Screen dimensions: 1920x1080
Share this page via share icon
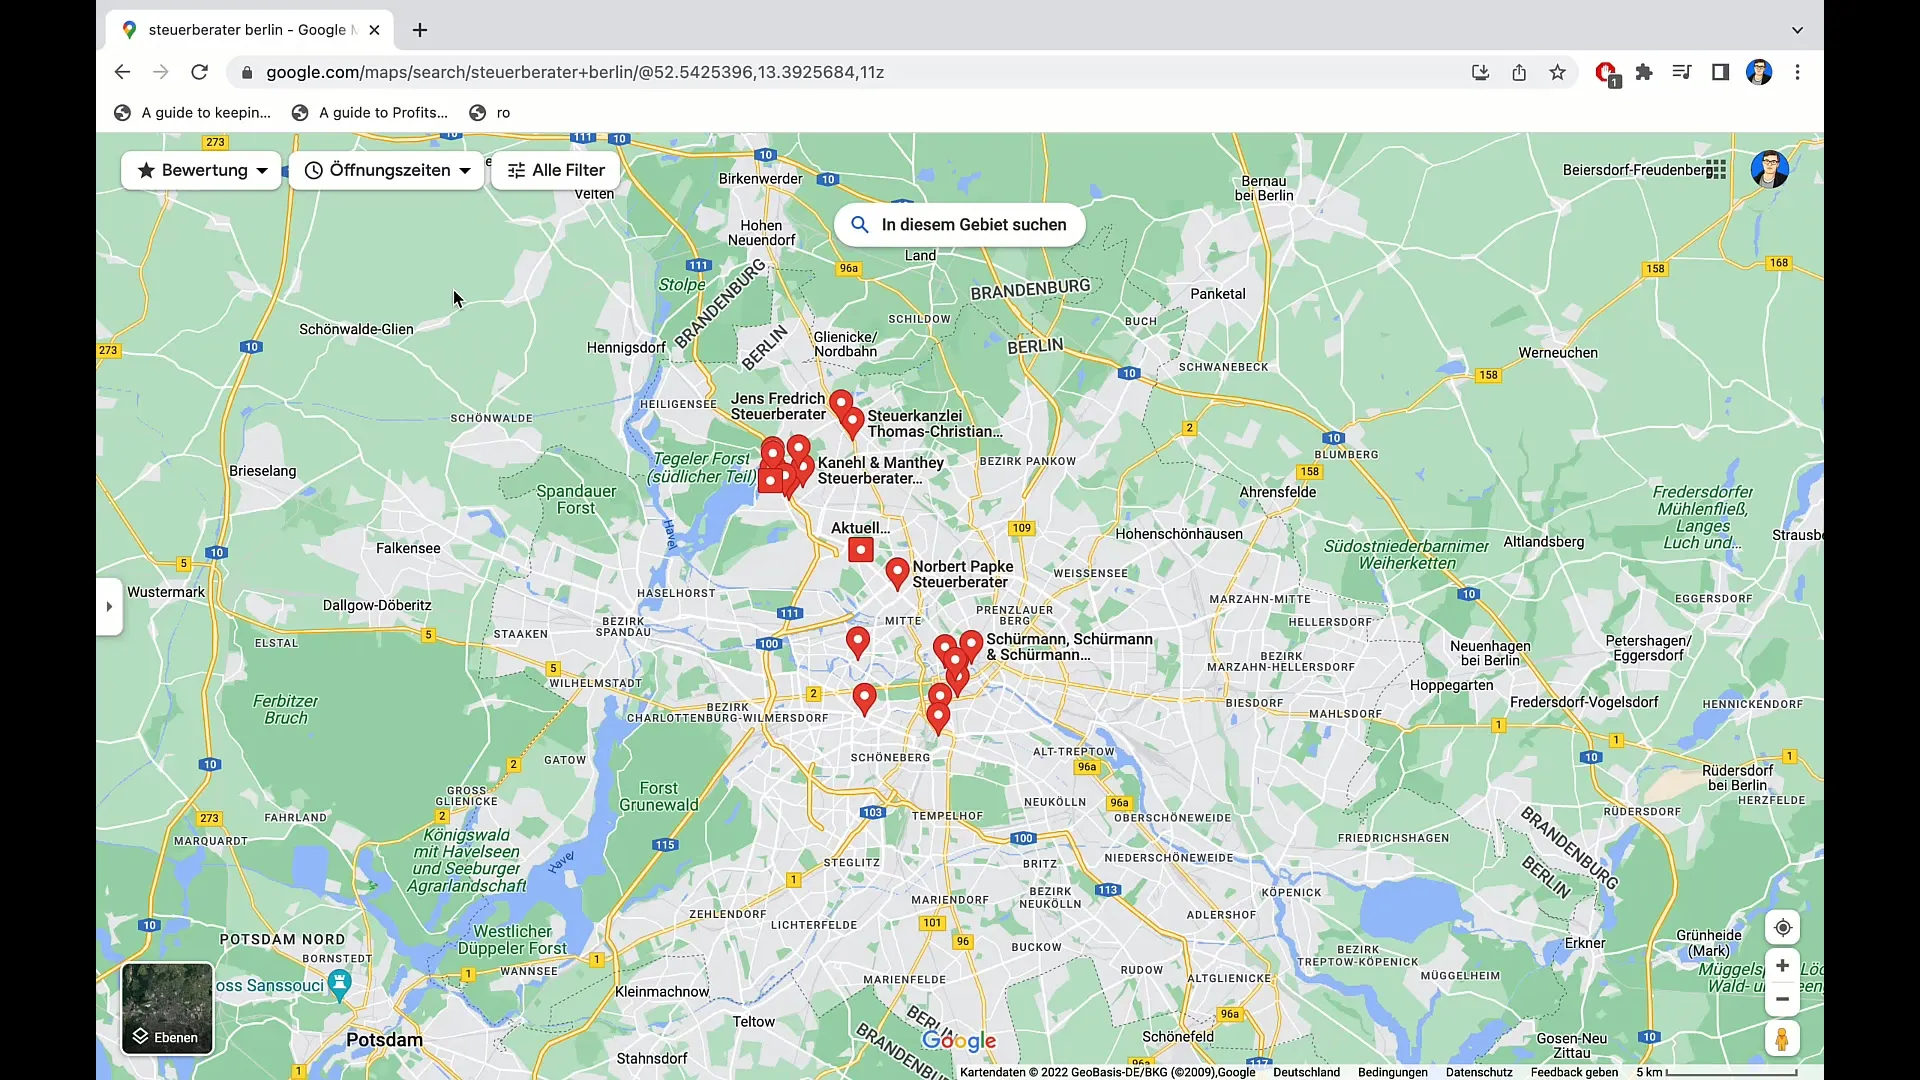click(1519, 72)
